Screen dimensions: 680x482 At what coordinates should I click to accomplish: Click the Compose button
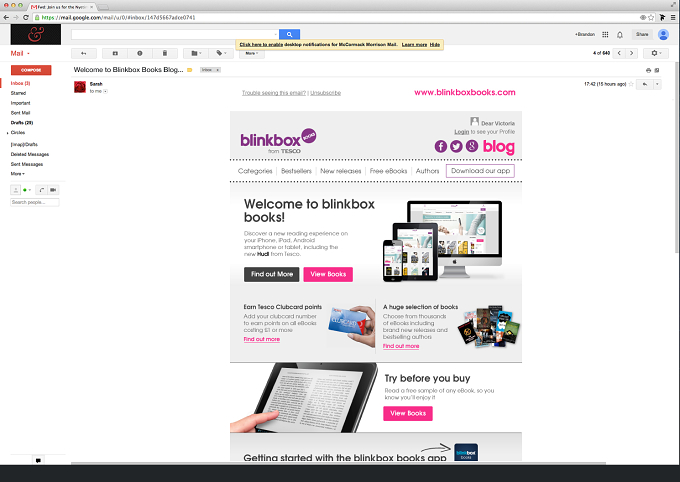[31, 70]
